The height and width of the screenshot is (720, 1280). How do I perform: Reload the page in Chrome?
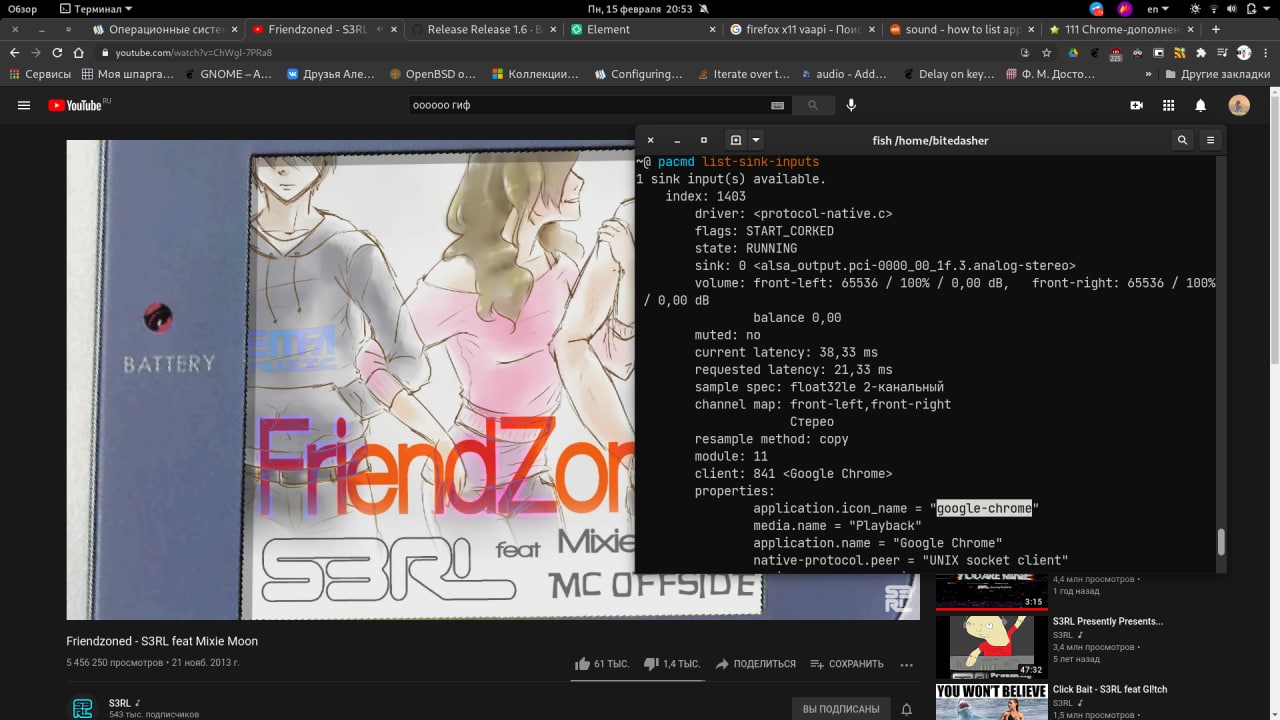coord(57,52)
